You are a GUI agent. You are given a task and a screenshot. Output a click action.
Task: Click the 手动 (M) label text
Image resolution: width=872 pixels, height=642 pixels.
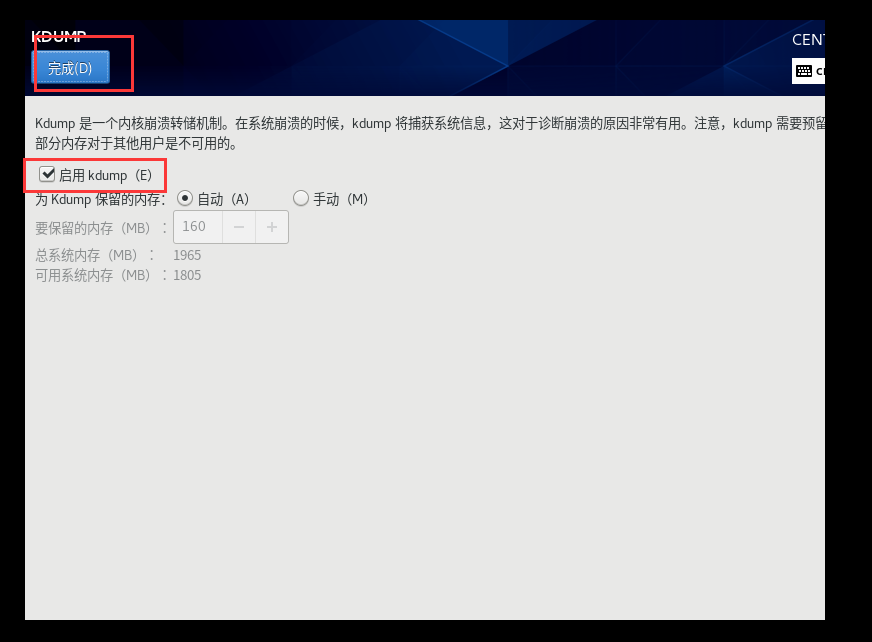[x=340, y=199]
